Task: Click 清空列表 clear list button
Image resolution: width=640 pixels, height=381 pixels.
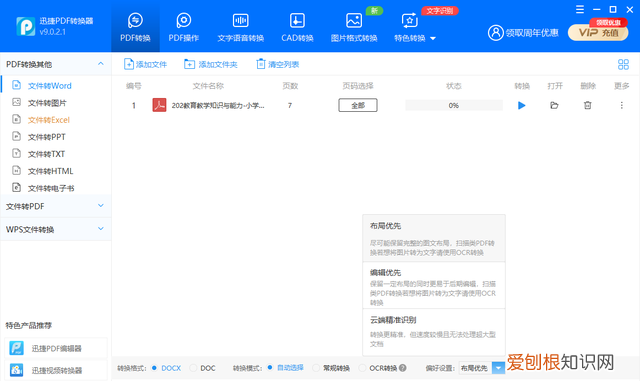Action: (278, 64)
